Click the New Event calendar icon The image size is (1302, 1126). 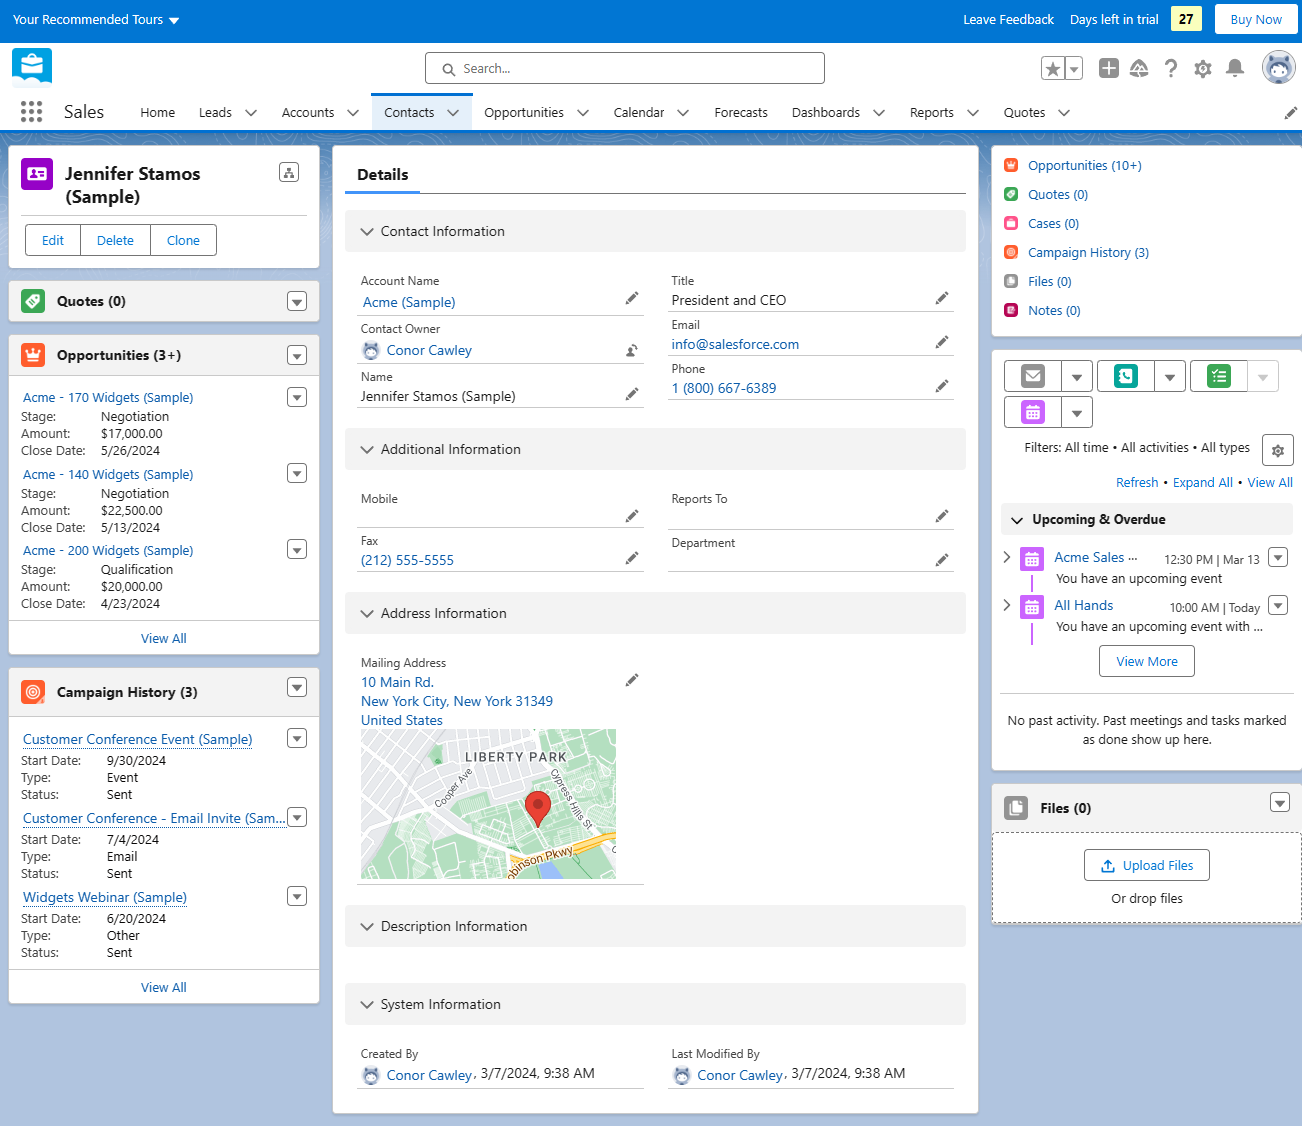[x=1033, y=412]
